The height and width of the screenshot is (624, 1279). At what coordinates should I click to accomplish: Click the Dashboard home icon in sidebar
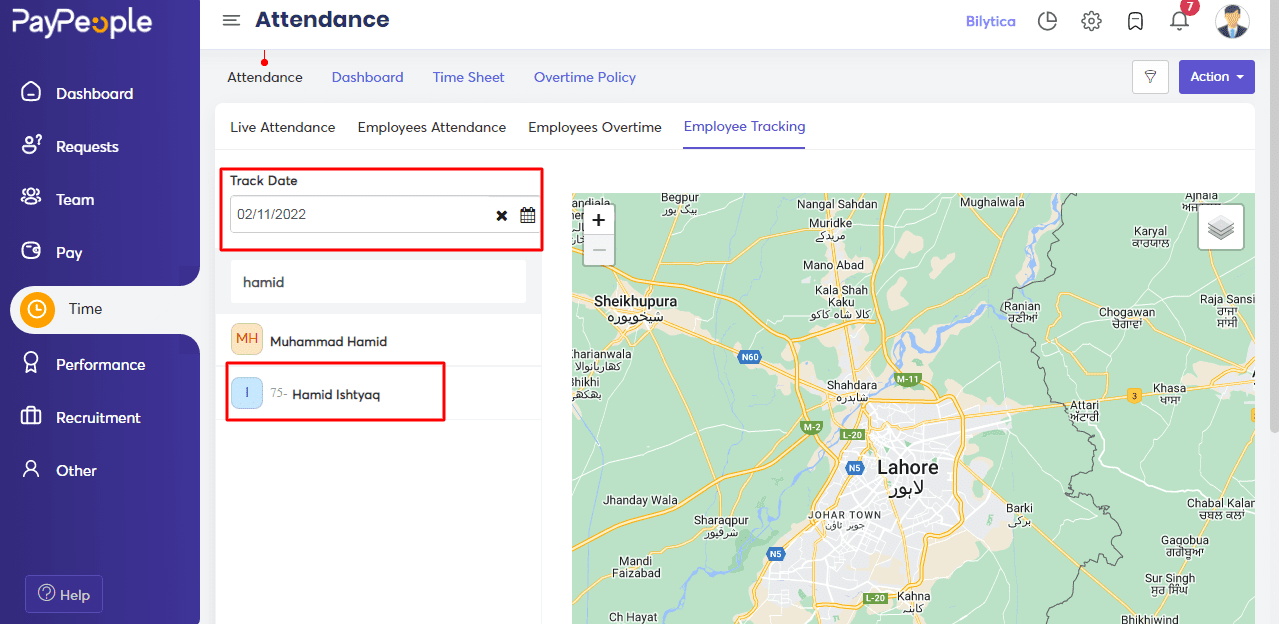click(x=32, y=92)
